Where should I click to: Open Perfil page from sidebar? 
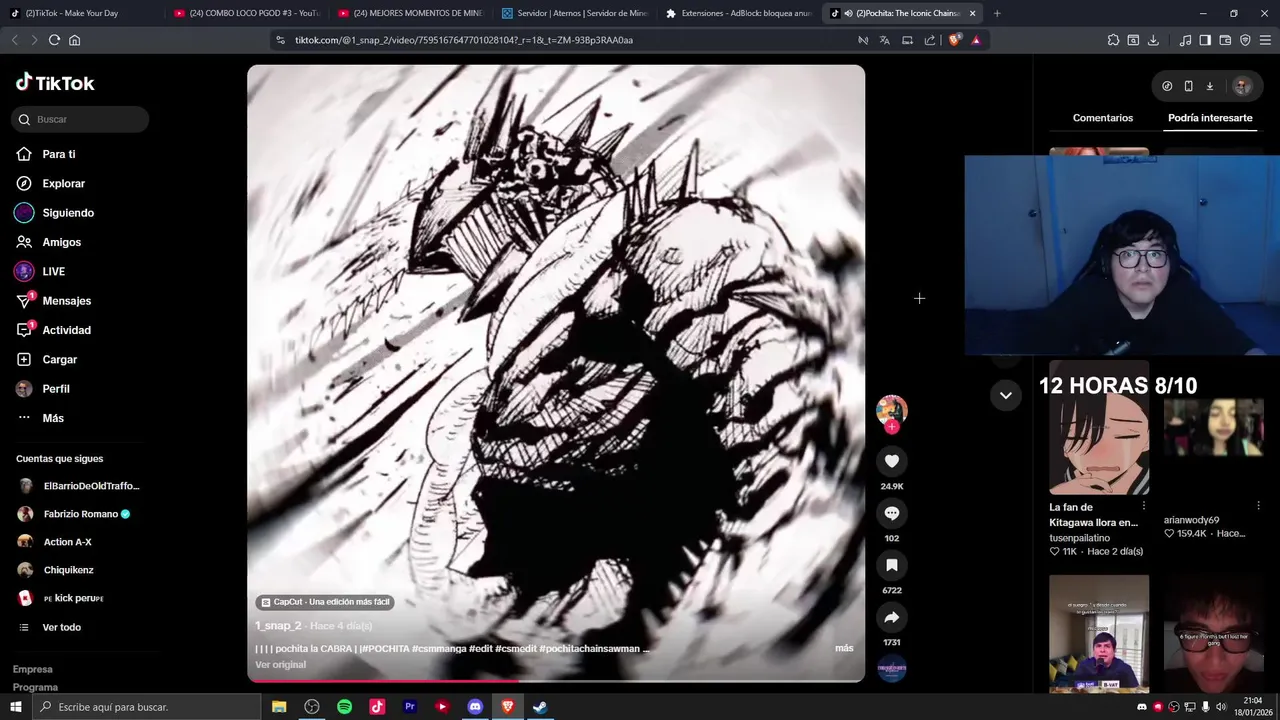55,389
